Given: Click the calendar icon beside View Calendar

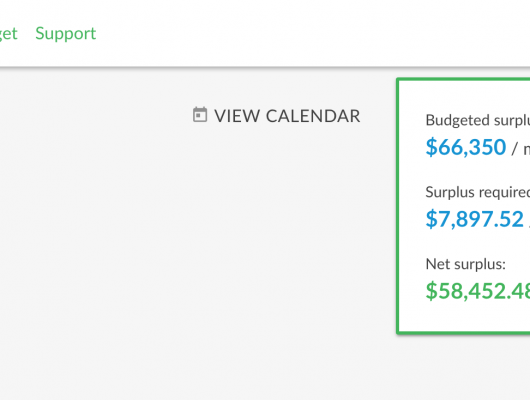Looking at the screenshot, I should tap(200, 115).
